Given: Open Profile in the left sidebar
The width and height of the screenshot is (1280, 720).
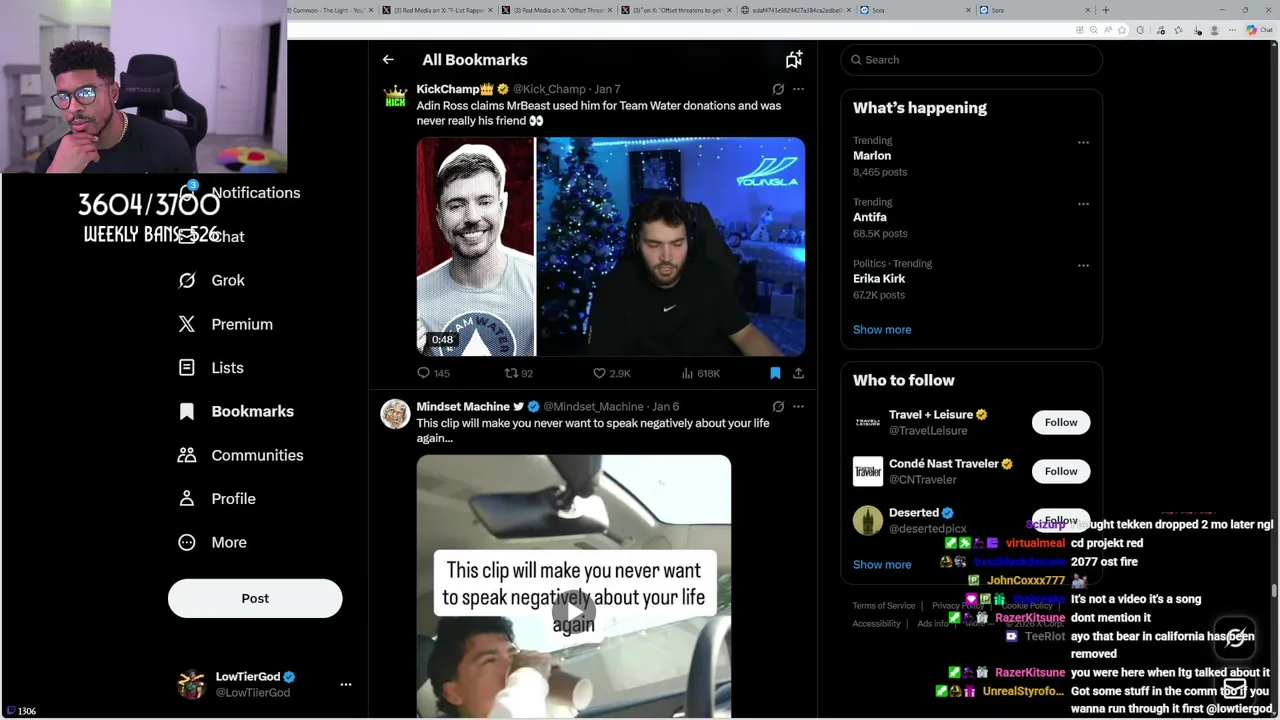Looking at the screenshot, I should click(x=217, y=498).
